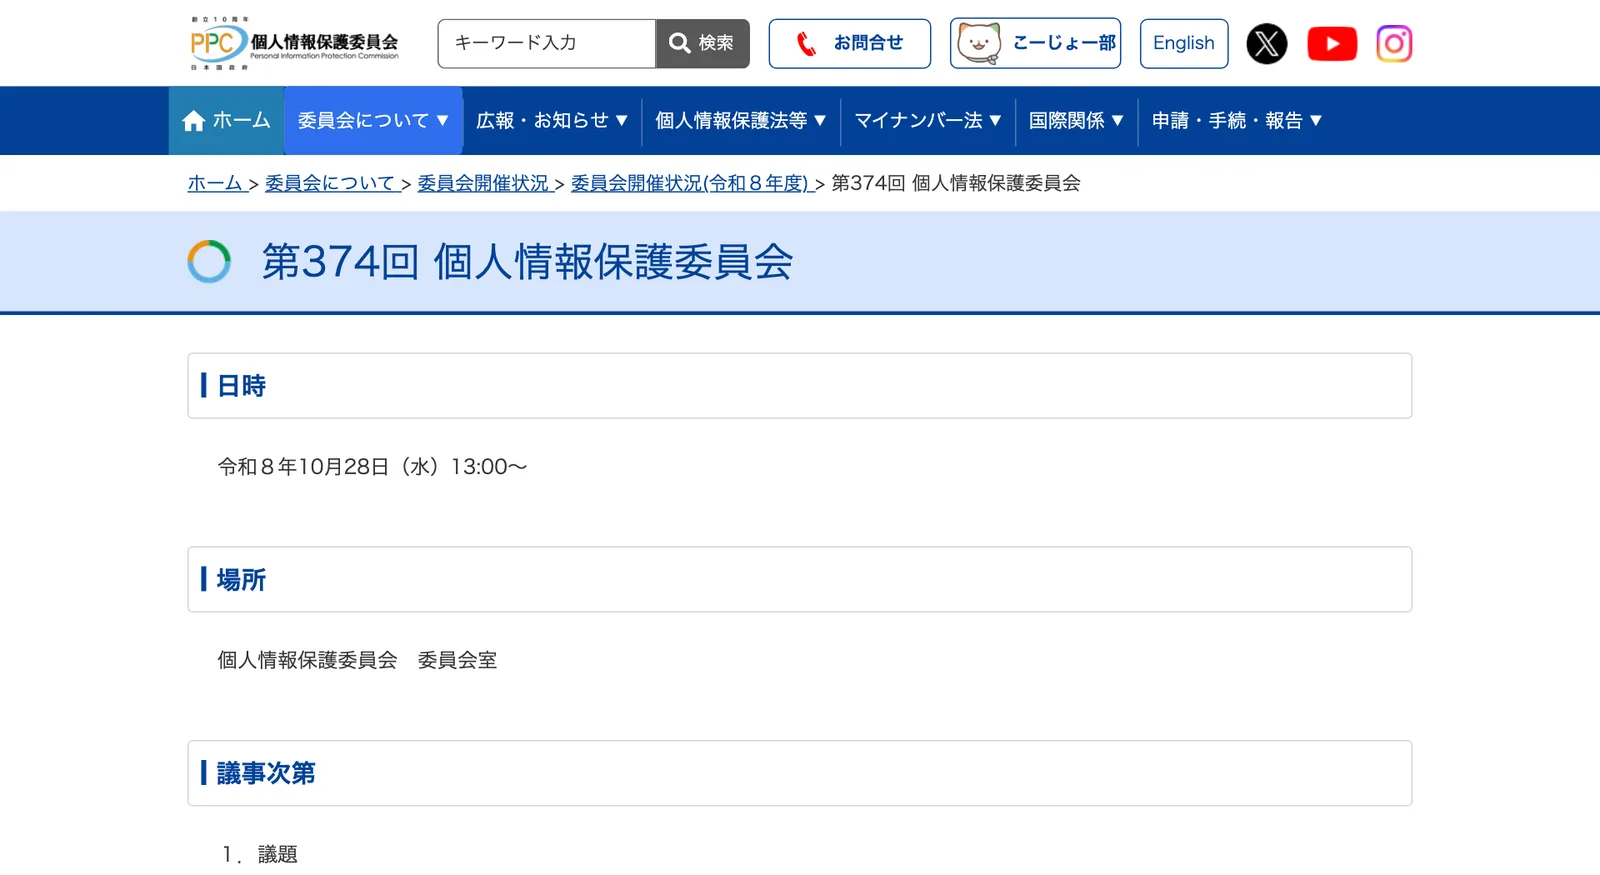Screen dimensions: 1600x875
Task: Click the page heading 第374回 個人情報保護委員会
Action: pos(528,262)
